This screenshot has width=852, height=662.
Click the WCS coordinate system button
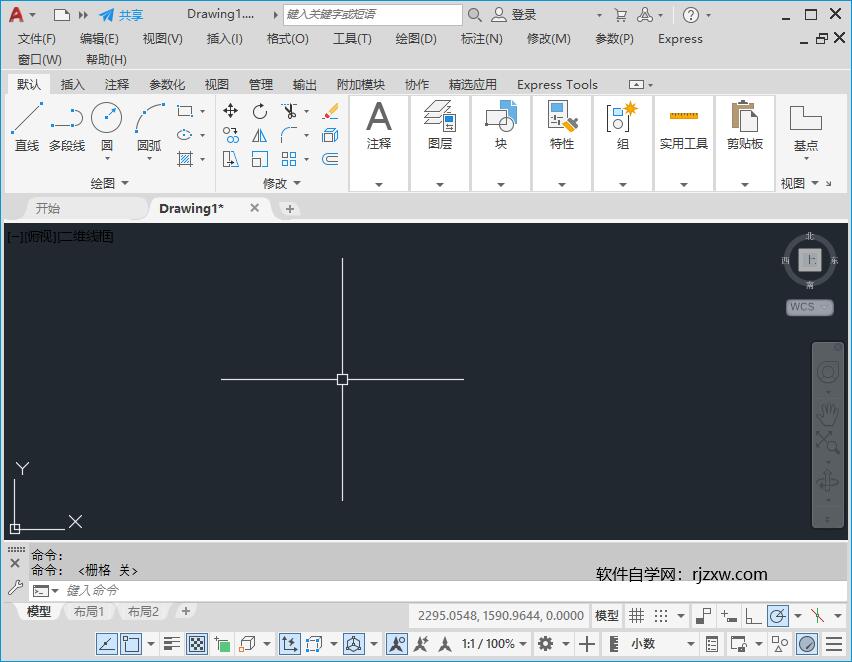click(809, 307)
